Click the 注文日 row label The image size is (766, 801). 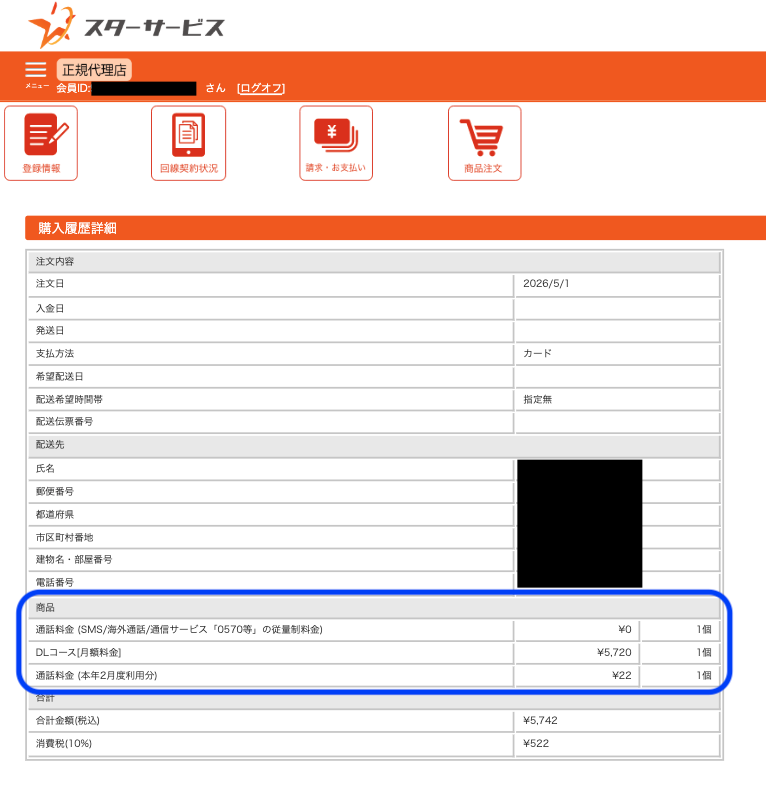tap(50, 284)
